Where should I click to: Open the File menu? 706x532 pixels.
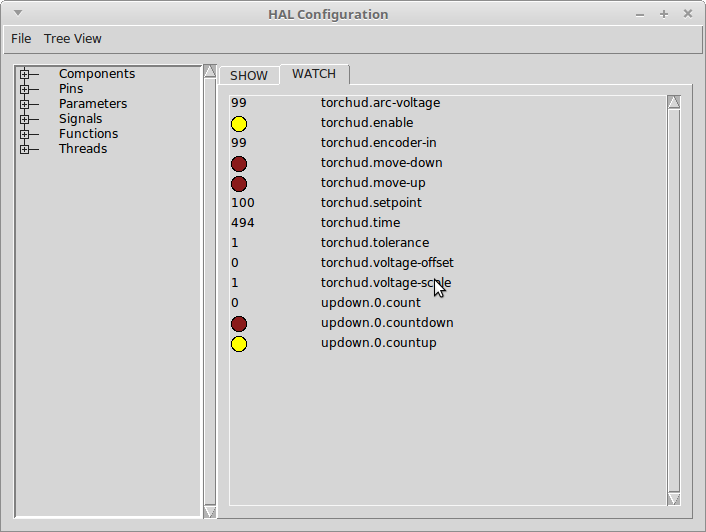[x=21, y=39]
